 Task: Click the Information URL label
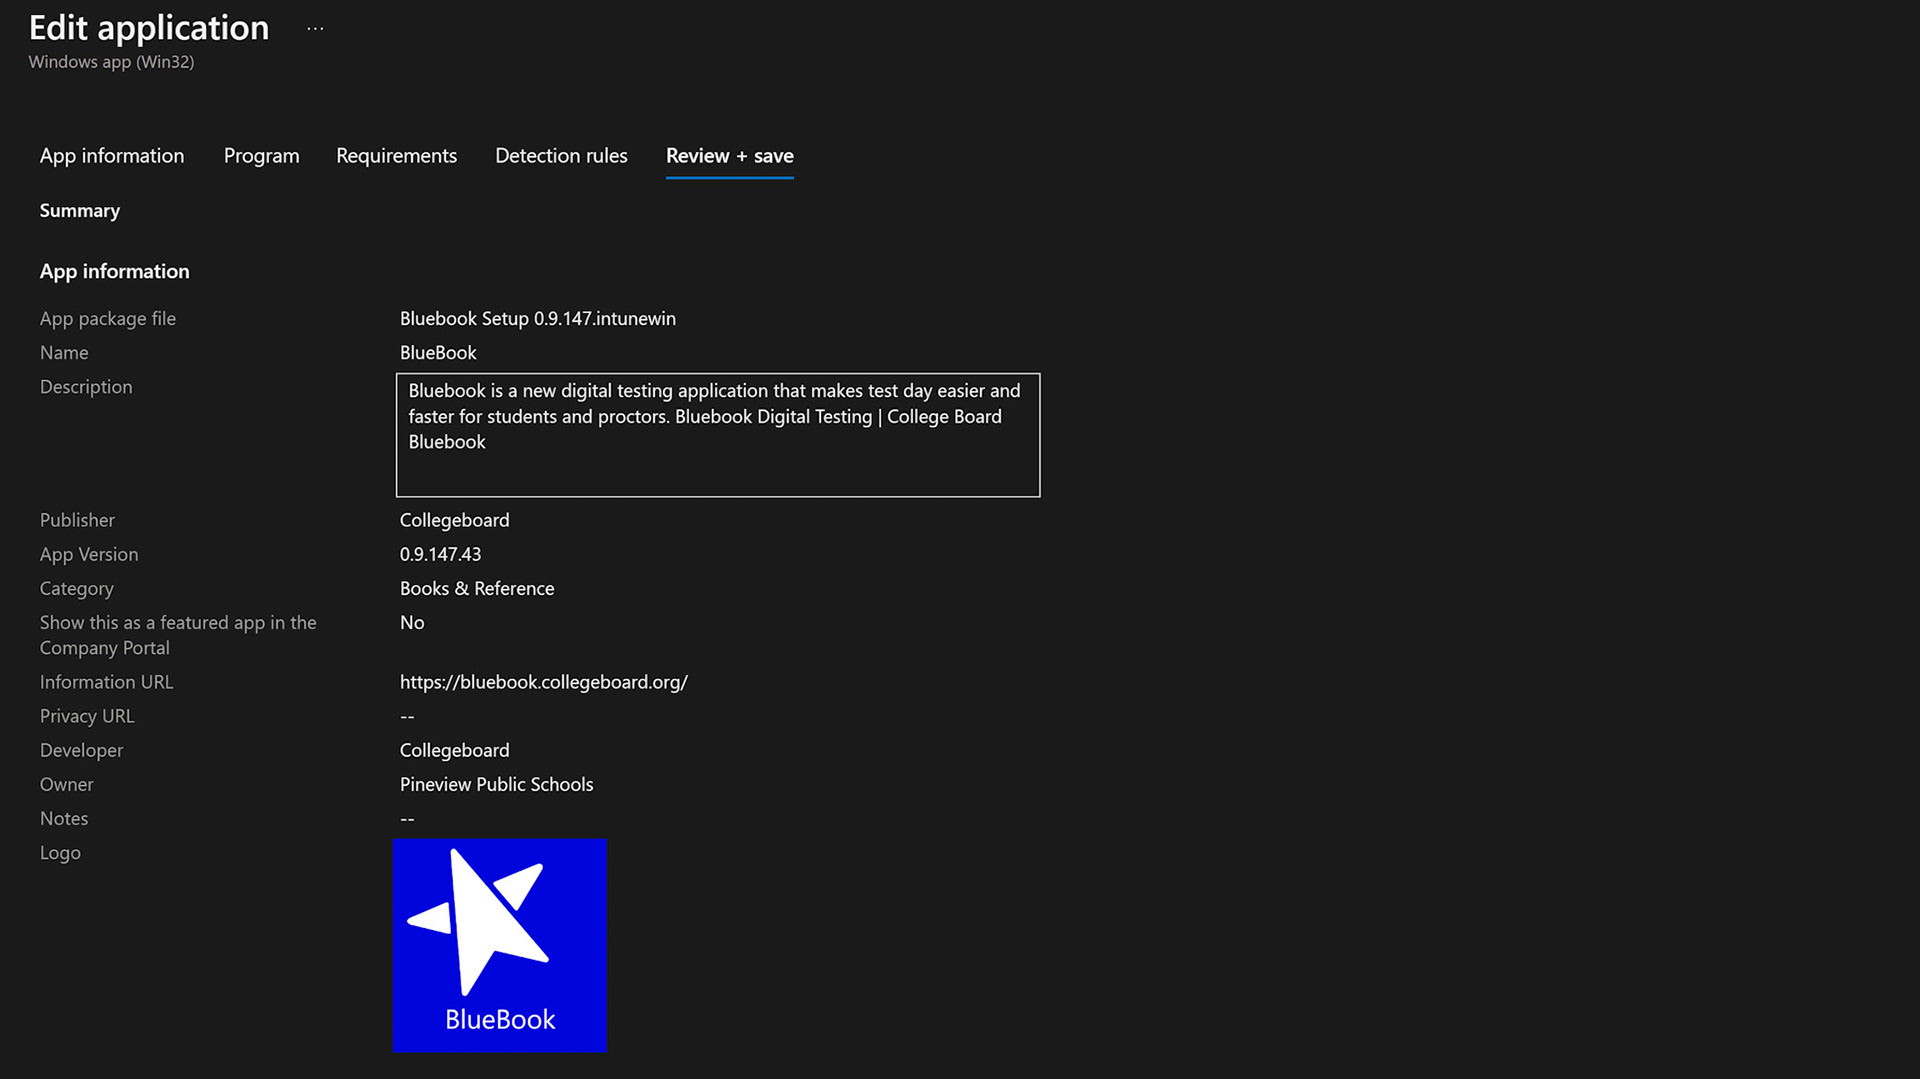coord(106,682)
